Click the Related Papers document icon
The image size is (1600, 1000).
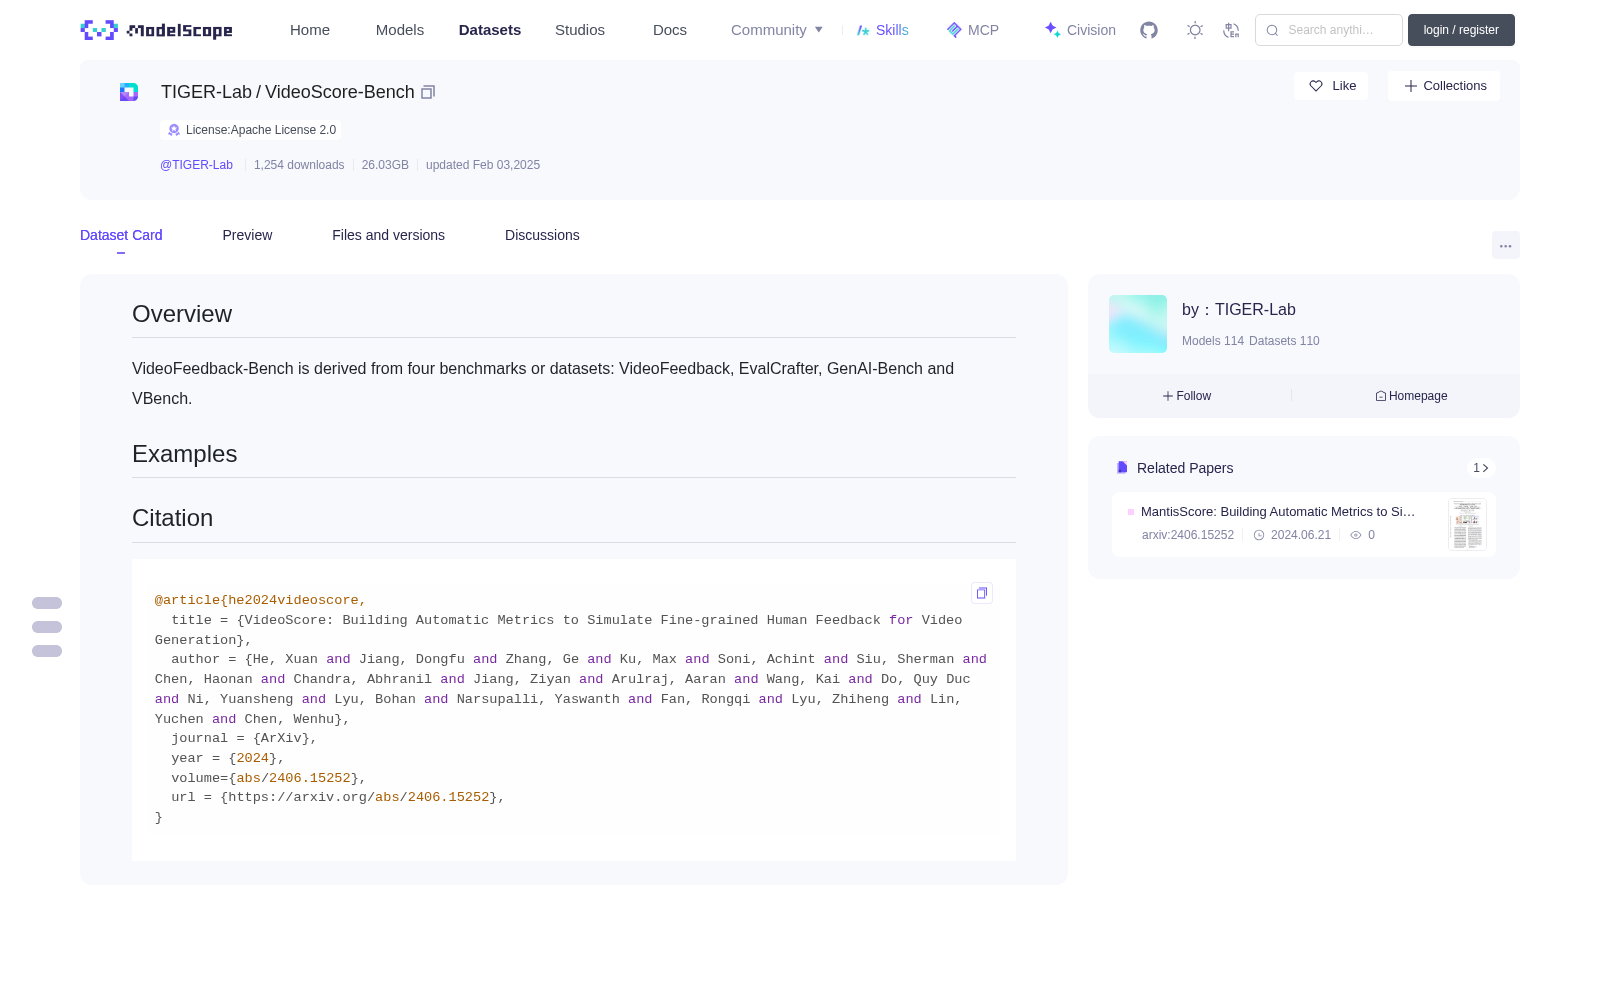pos(1122,468)
